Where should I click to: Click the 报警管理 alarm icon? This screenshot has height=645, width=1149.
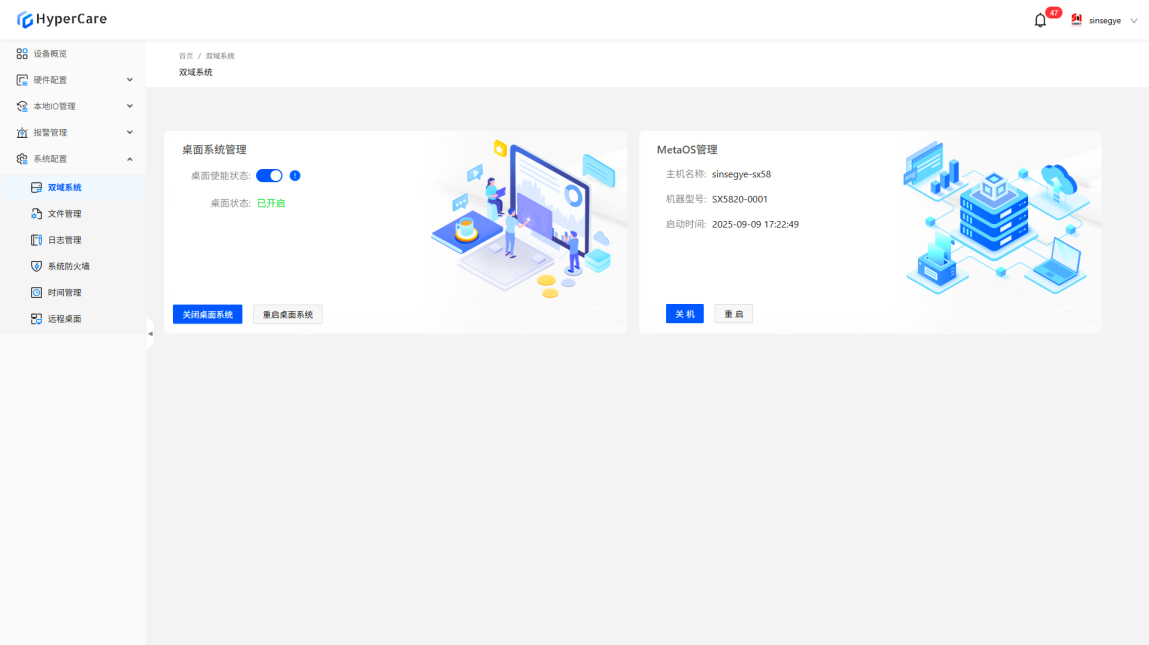pyautogui.click(x=22, y=133)
